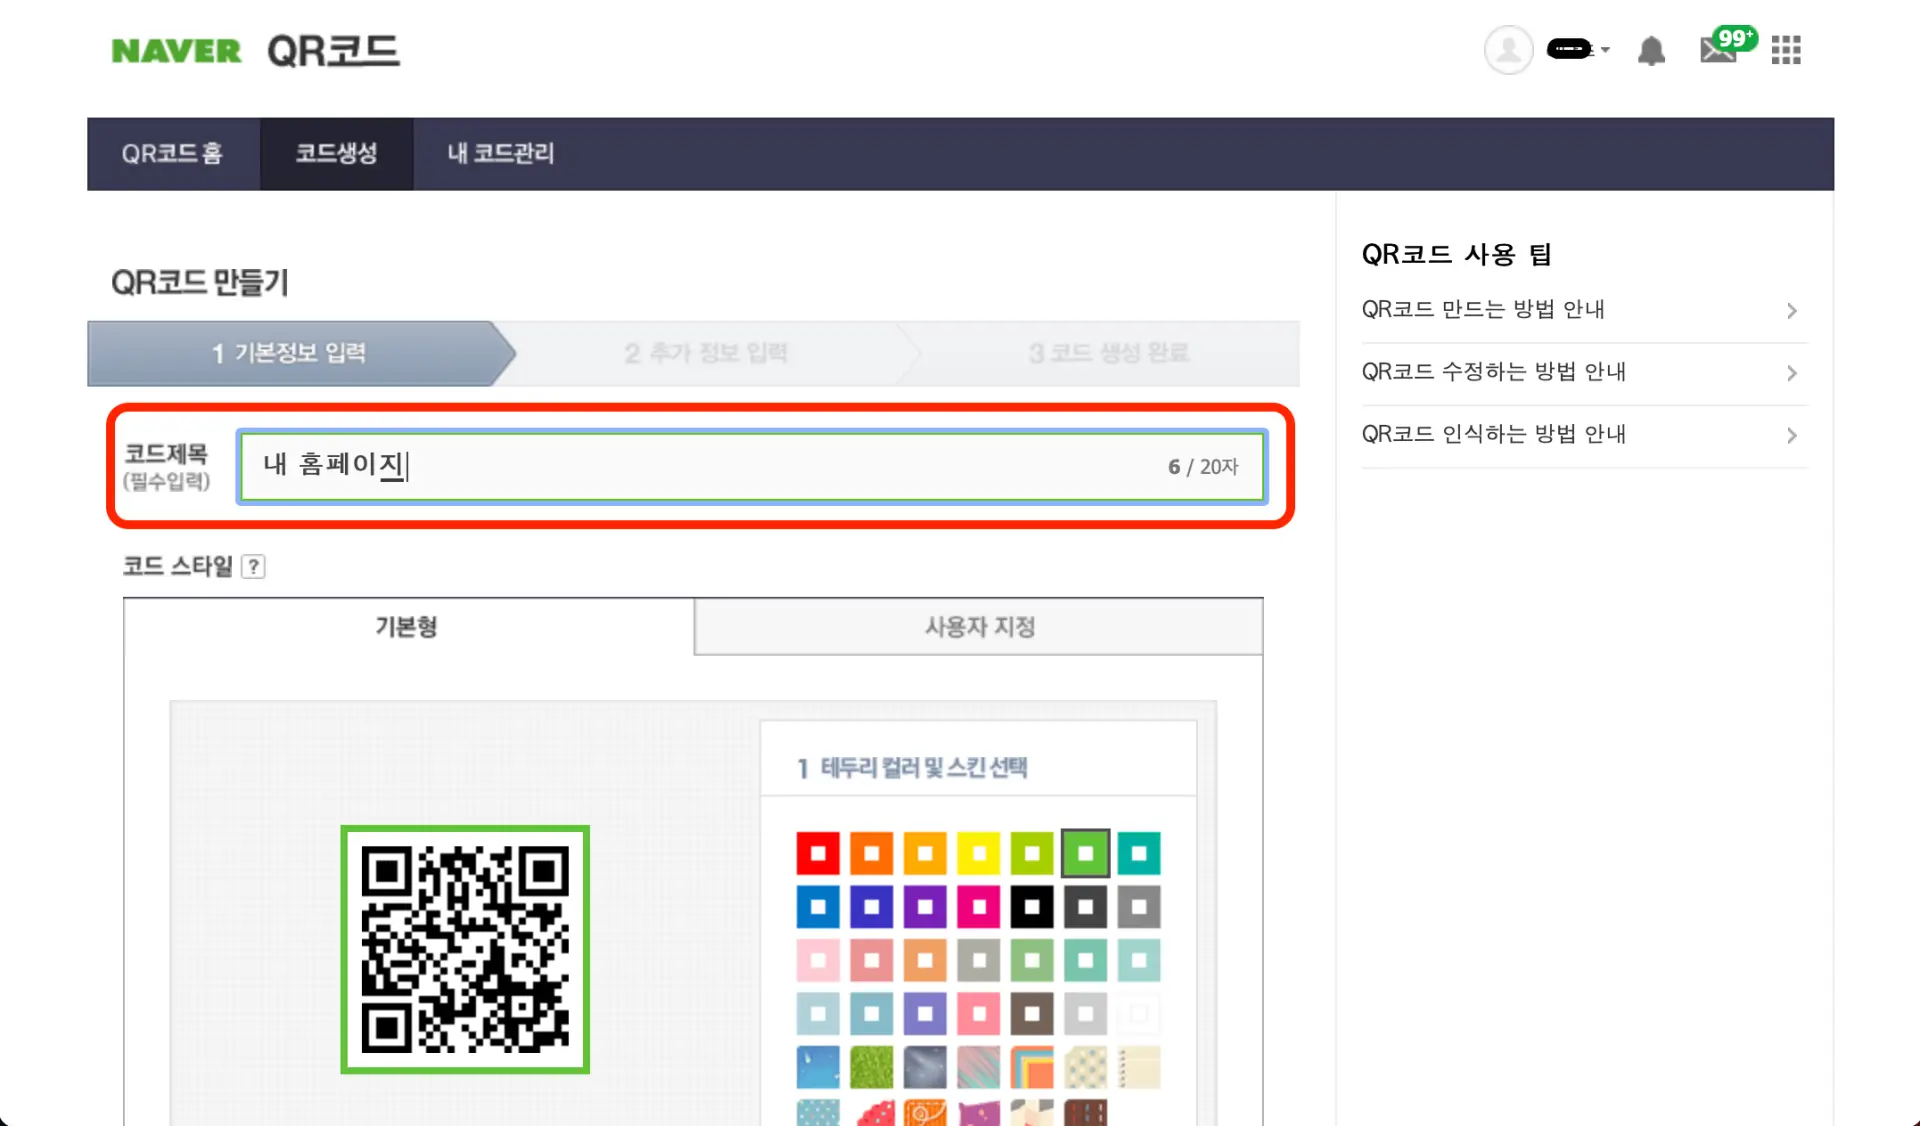Screen dimensions: 1920x1126
Task: Select the medium gray border color
Action: coord(1139,908)
